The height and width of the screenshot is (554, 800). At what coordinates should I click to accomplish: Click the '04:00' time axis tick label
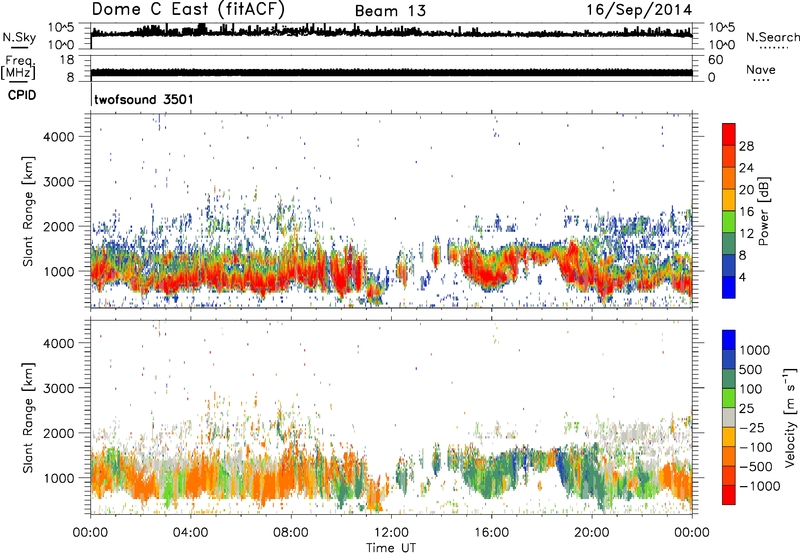click(191, 533)
